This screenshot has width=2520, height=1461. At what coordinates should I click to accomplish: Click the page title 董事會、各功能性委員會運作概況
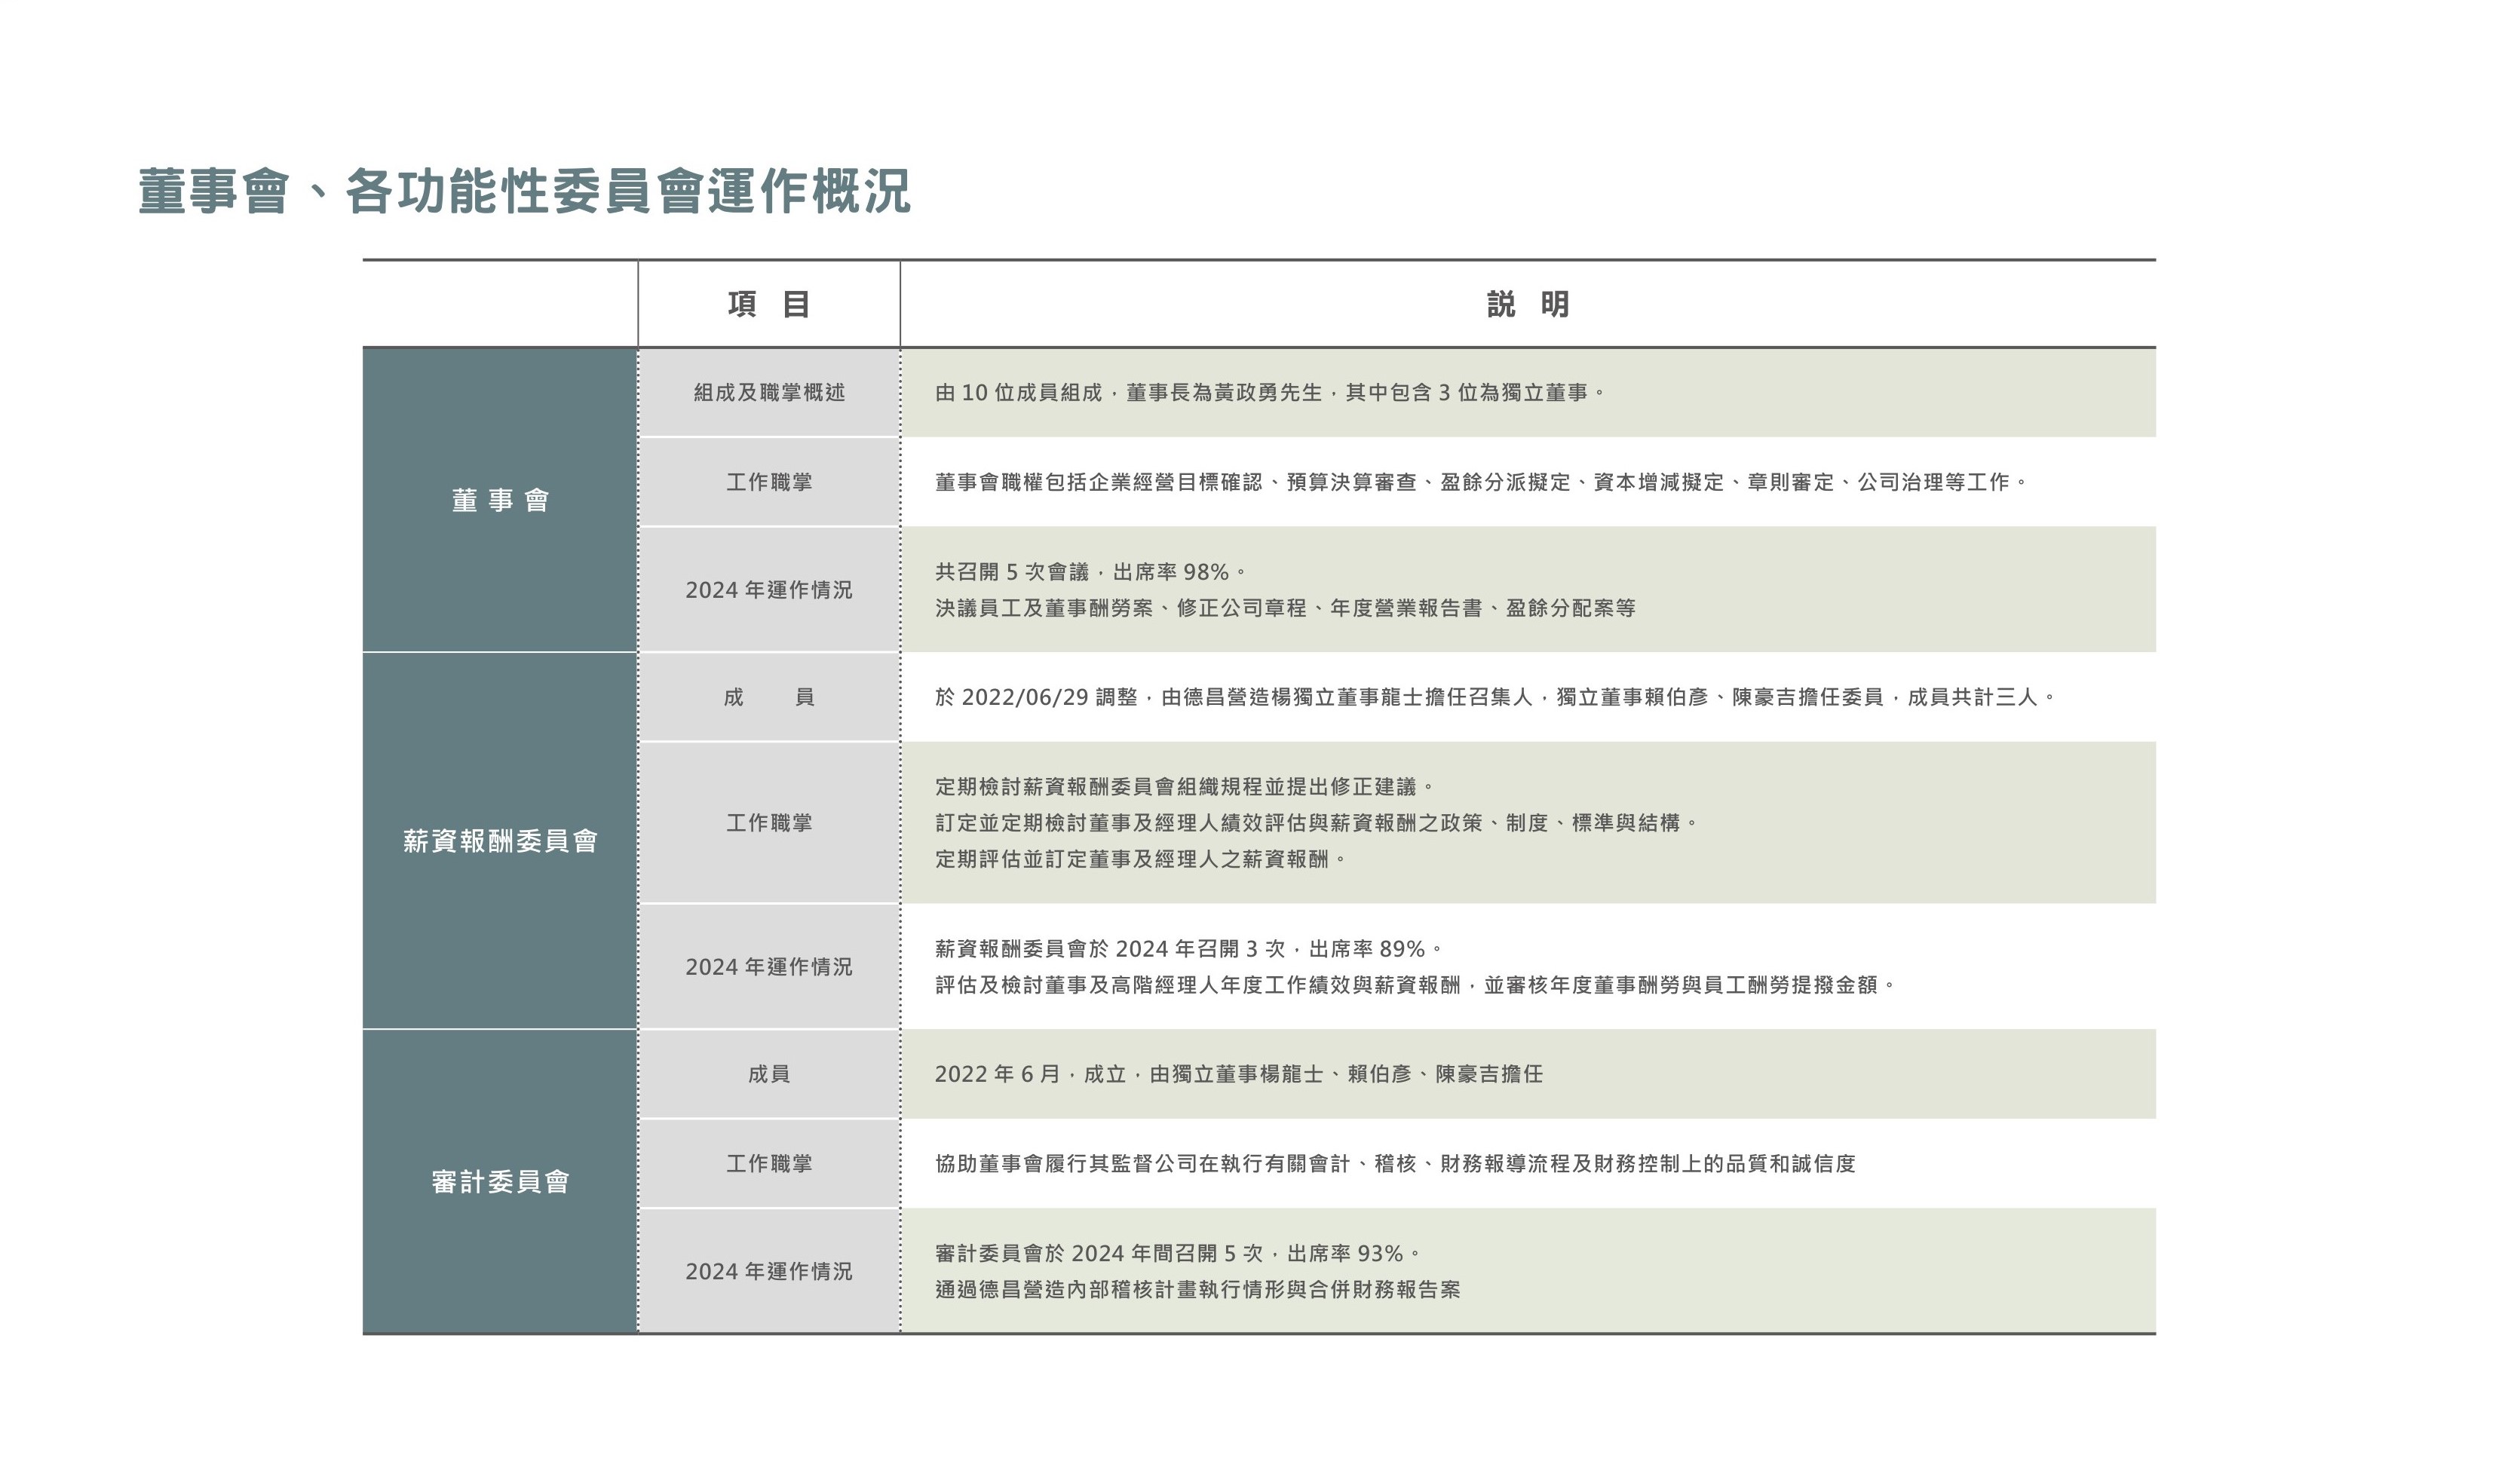click(524, 191)
